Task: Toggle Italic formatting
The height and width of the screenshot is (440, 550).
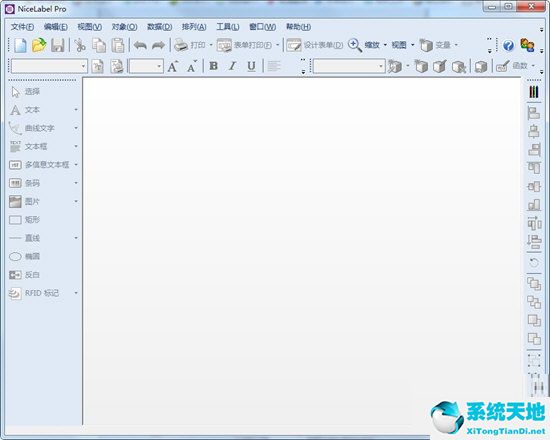Action: [232, 66]
